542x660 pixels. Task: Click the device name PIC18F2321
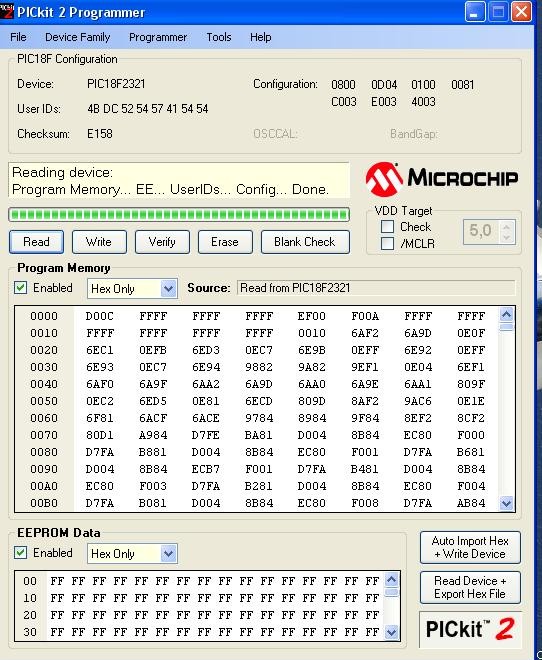pyautogui.click(x=116, y=84)
